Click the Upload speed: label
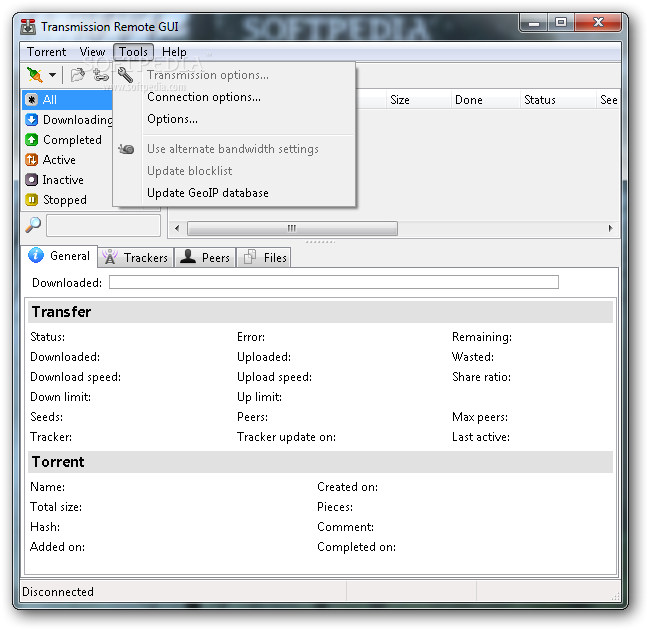Image resolution: width=649 pixels, height=630 pixels. (x=274, y=377)
